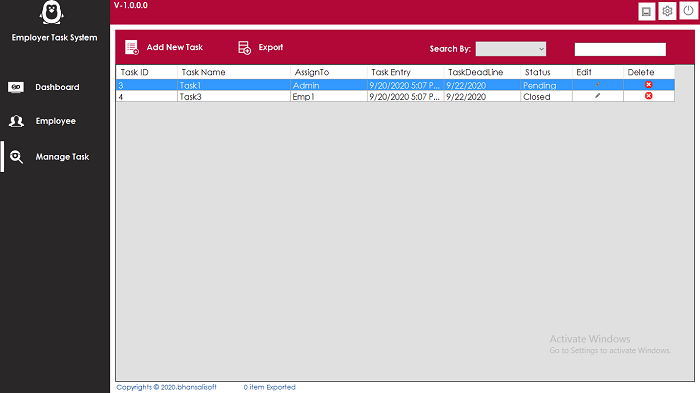Export the task list
This screenshot has width=700, height=393.
tap(271, 47)
